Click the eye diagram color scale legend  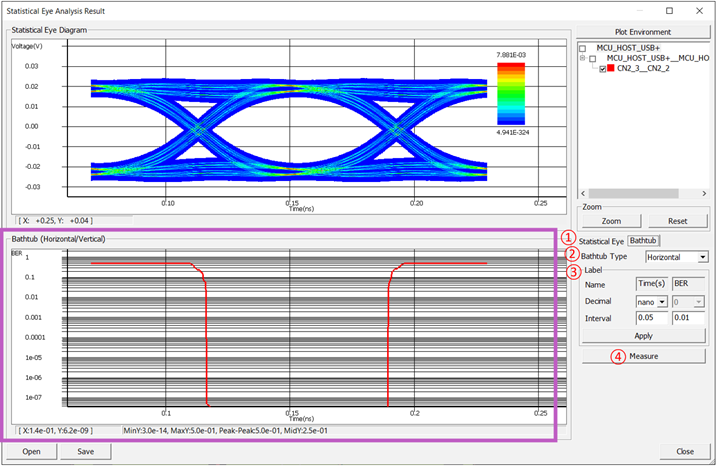(510, 92)
